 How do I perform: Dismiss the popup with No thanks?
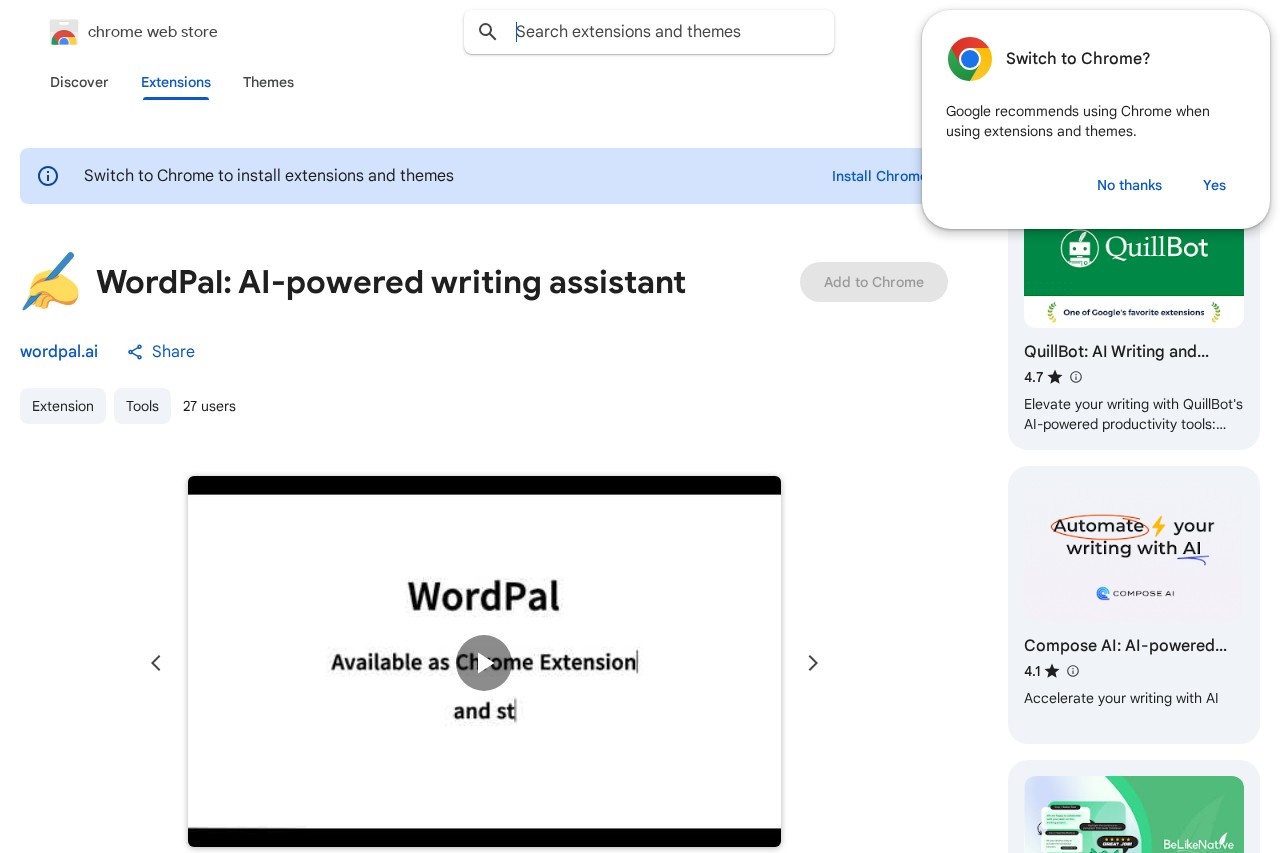pyautogui.click(x=1129, y=185)
